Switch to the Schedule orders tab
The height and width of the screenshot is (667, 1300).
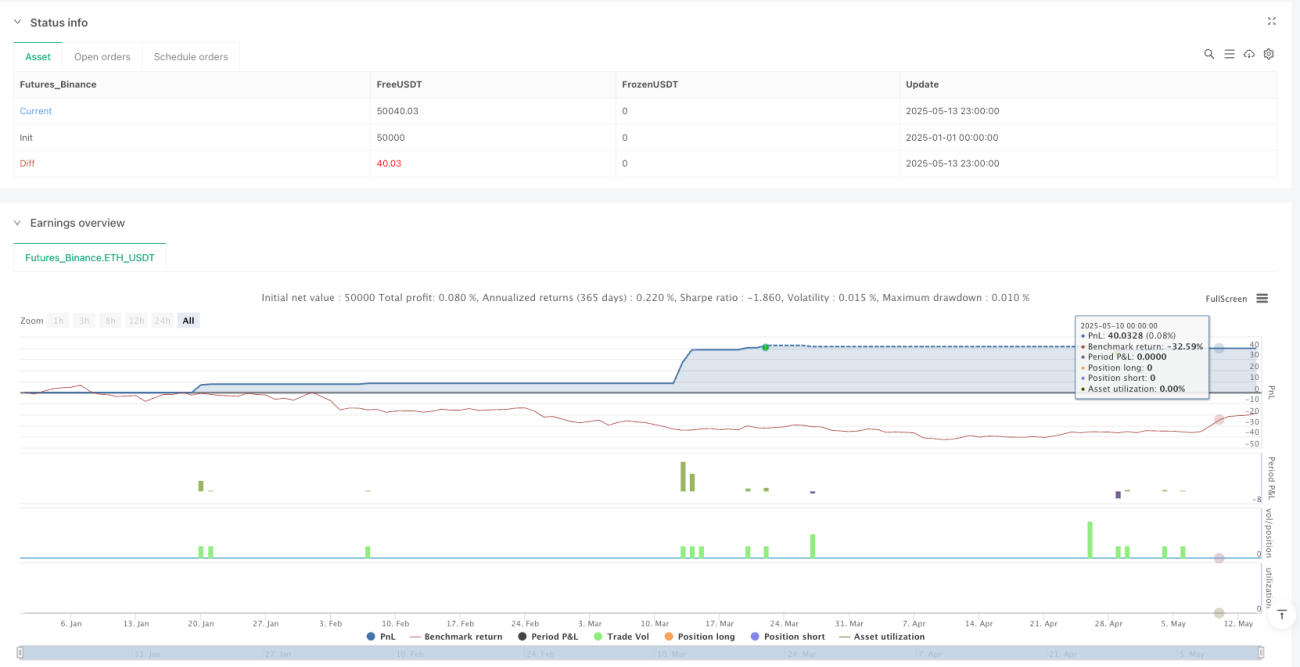click(191, 57)
